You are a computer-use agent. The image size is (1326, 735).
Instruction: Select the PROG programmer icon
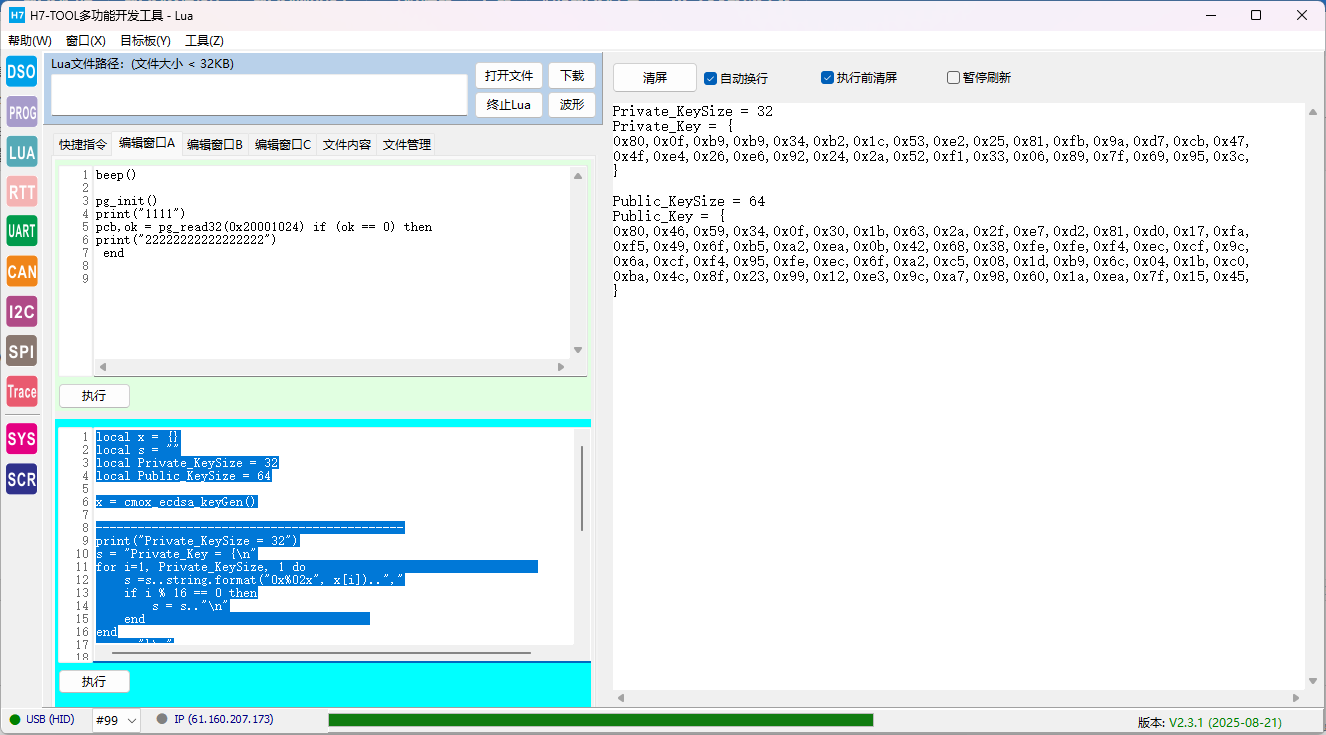tap(21, 112)
